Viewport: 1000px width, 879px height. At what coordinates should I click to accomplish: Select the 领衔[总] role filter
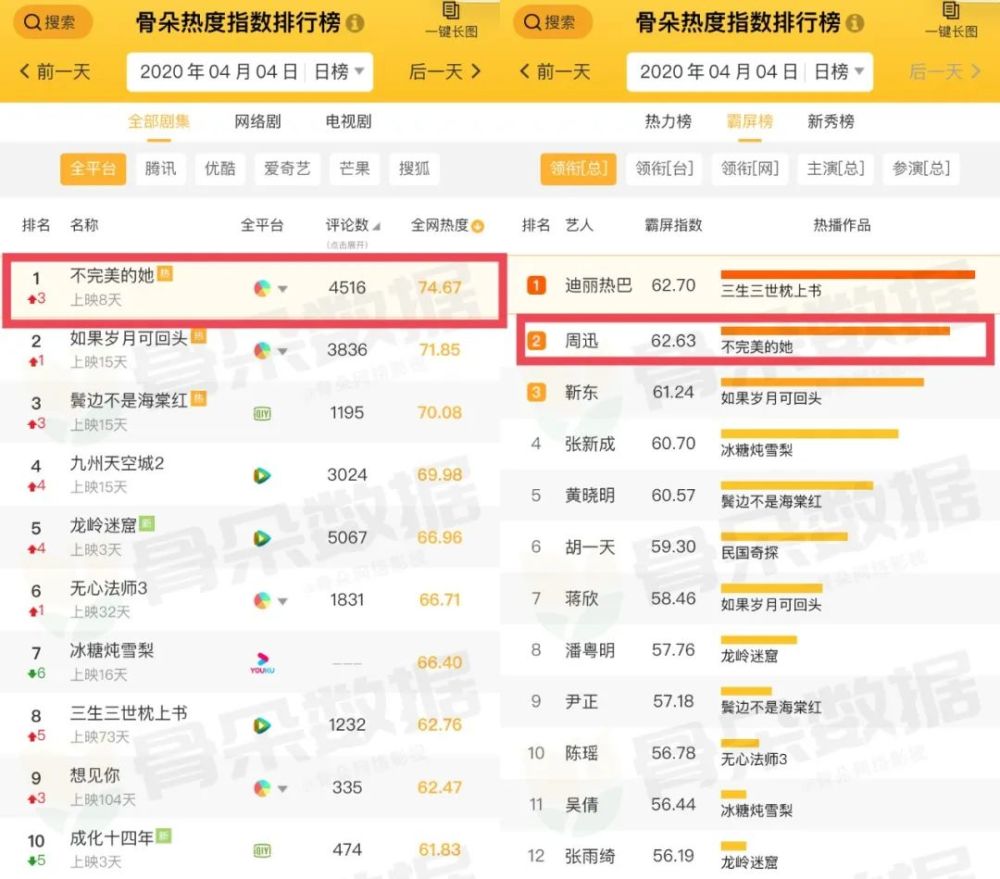click(x=578, y=169)
